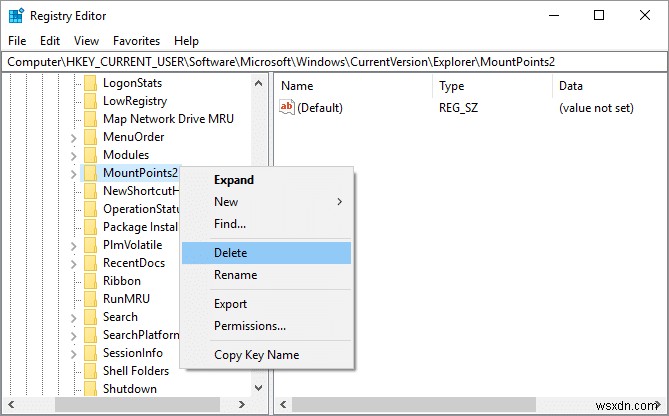Minimize the Registry Editor window
The height and width of the screenshot is (416, 669).
(x=554, y=15)
